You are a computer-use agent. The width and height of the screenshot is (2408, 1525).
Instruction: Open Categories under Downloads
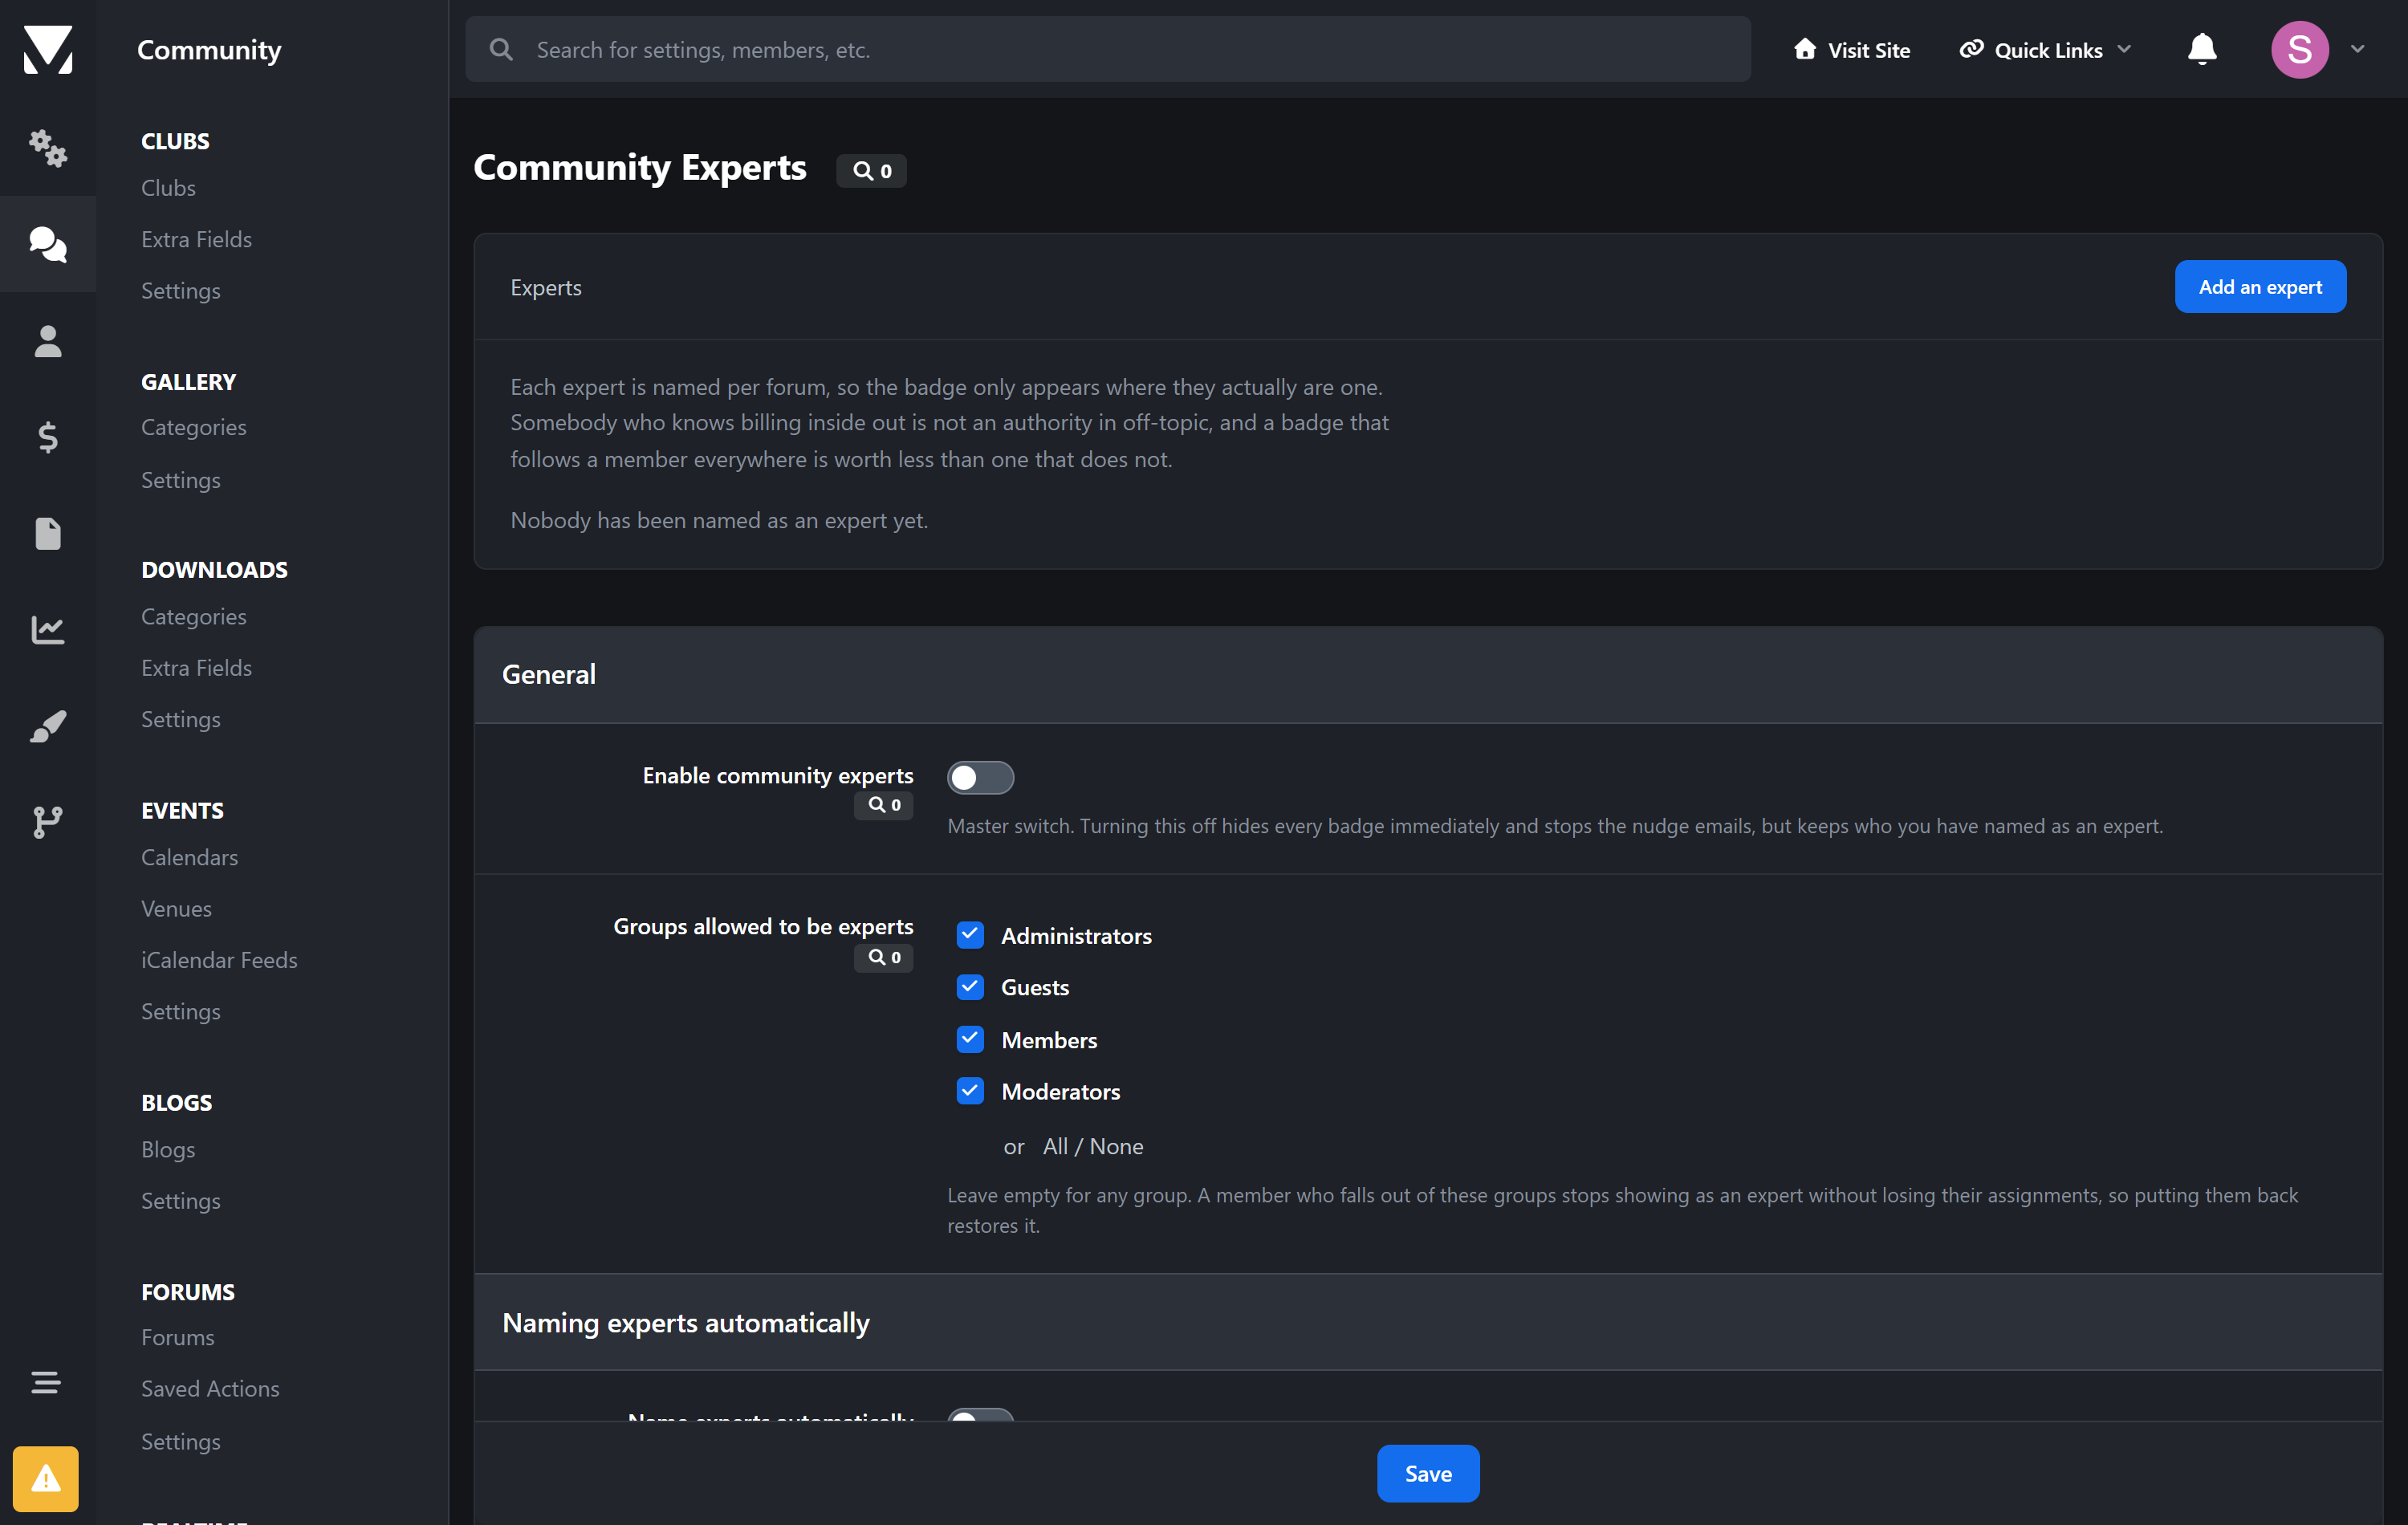pos(194,616)
